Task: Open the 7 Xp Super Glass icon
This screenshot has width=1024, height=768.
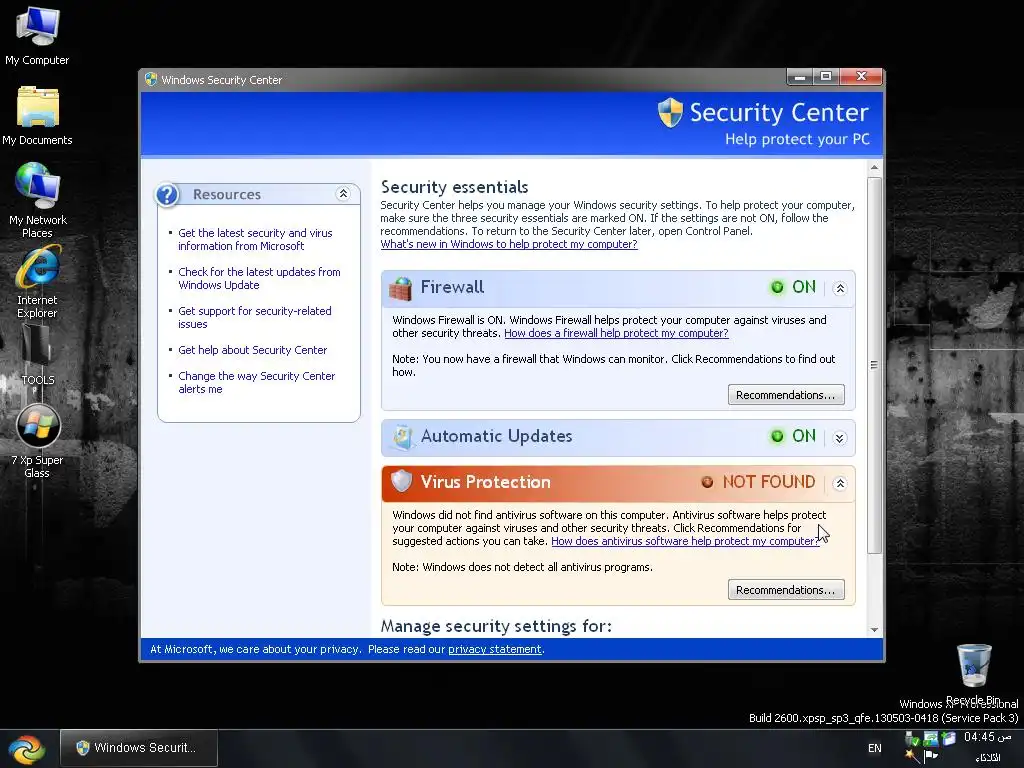Action: click(x=37, y=441)
